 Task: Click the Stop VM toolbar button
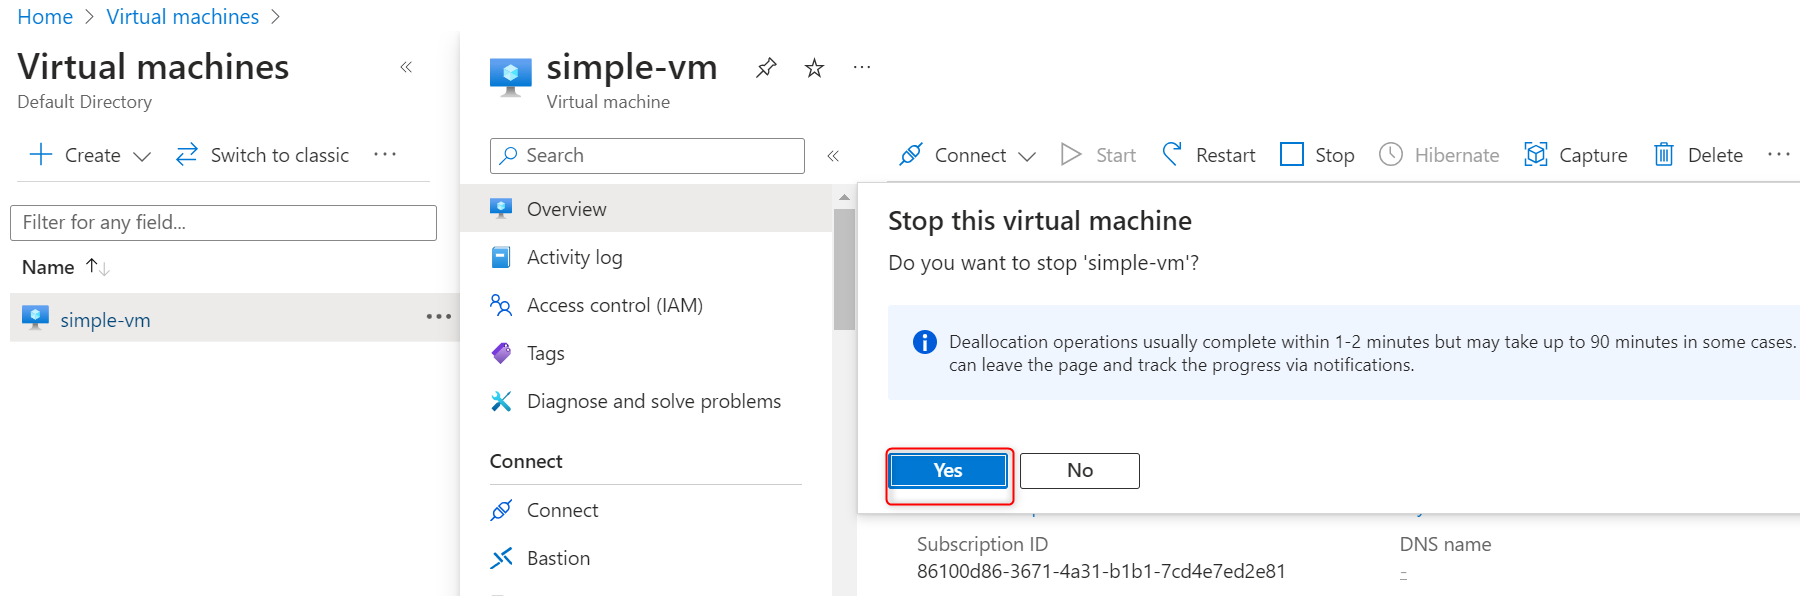pos(1317,155)
